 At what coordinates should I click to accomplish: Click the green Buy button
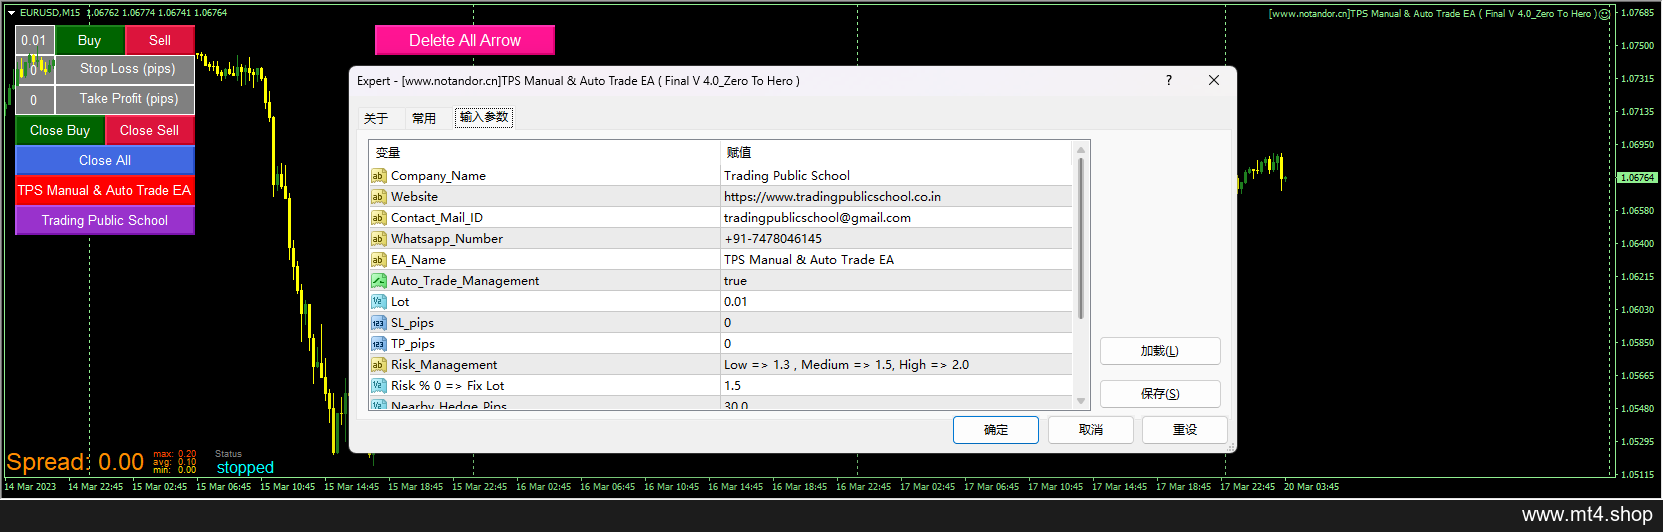coord(90,40)
